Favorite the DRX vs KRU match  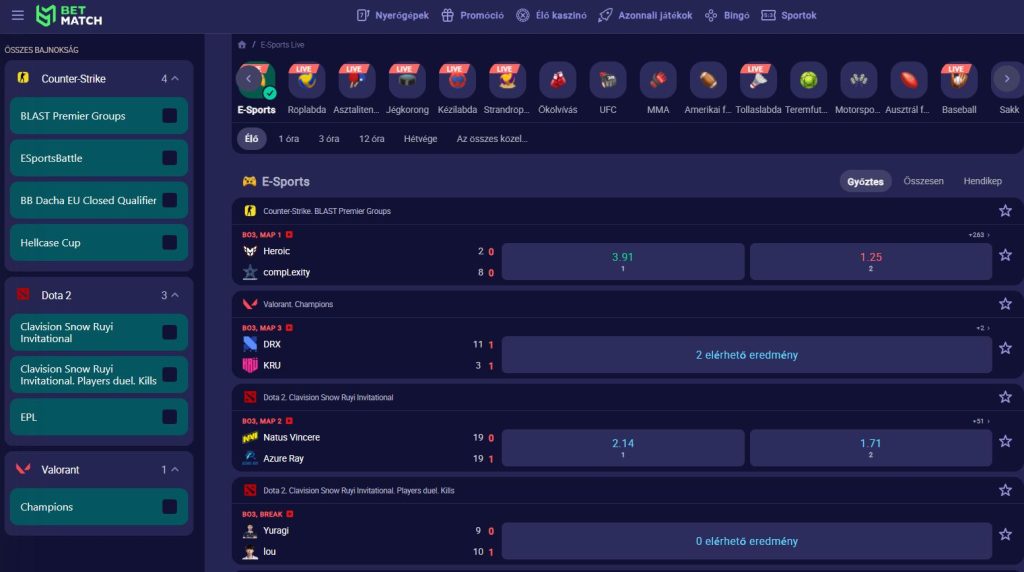pos(1005,348)
